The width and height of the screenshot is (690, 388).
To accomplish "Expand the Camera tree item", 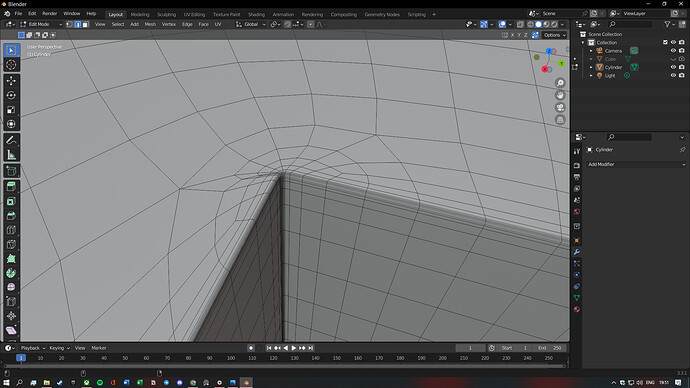I will [x=591, y=51].
